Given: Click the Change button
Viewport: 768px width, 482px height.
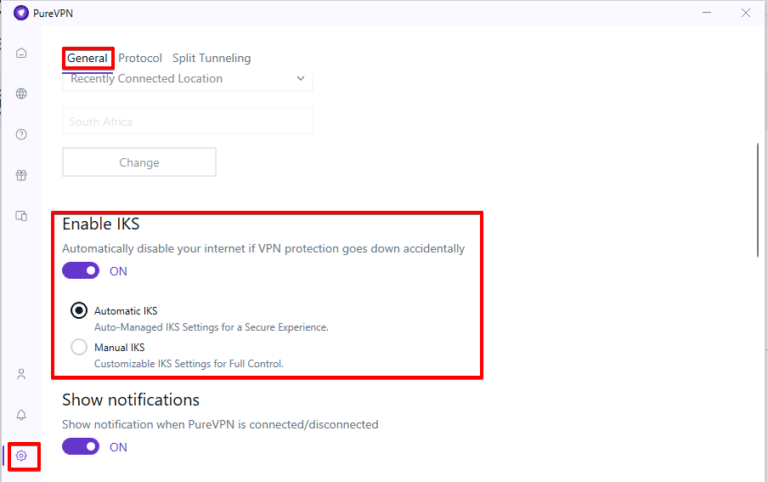Looking at the screenshot, I should [x=139, y=162].
